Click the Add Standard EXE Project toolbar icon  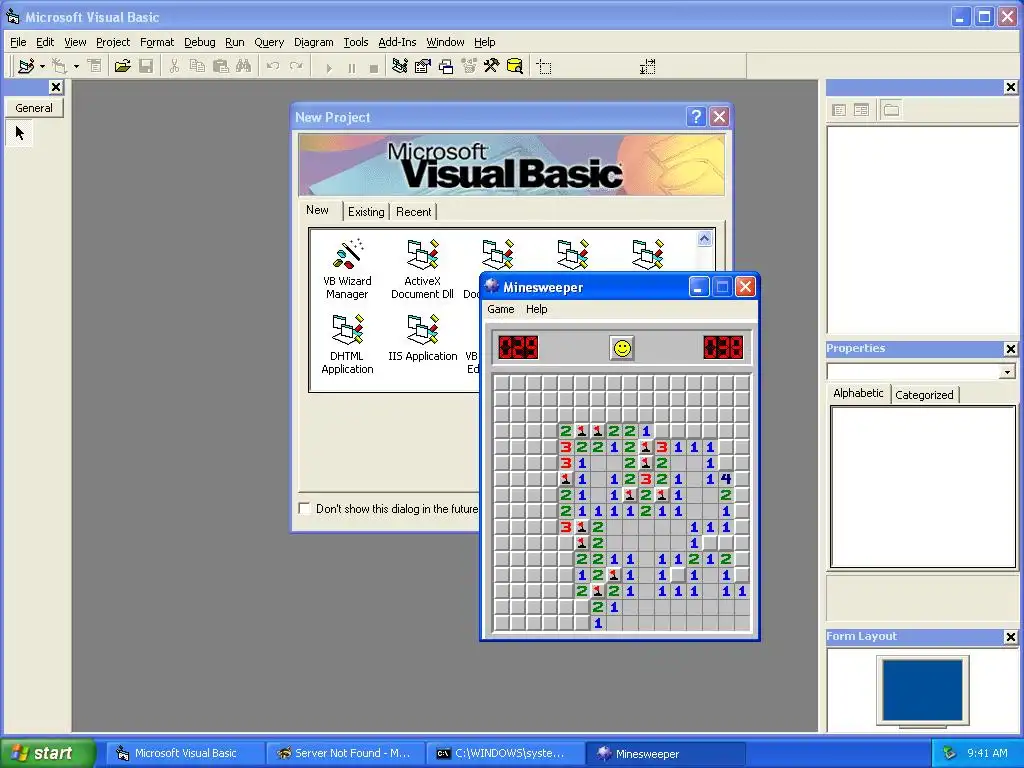point(26,66)
